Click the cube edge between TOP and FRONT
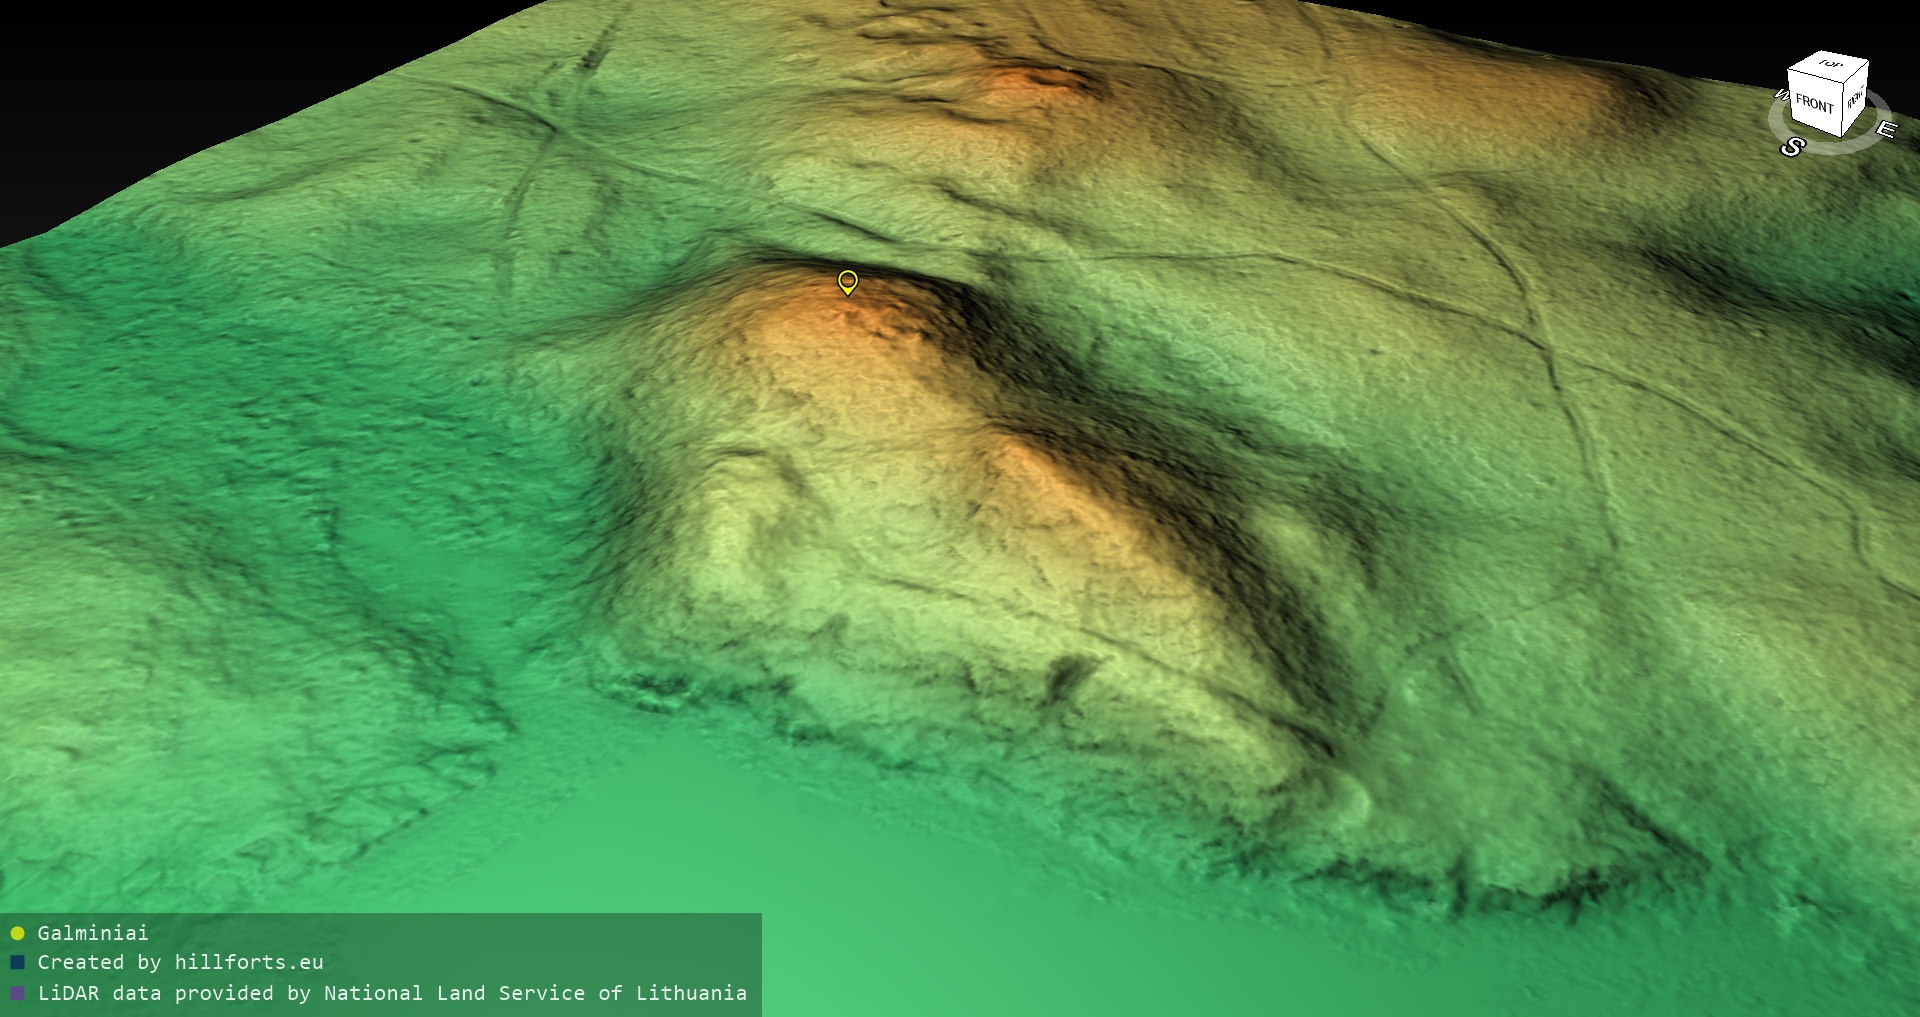This screenshot has width=1920, height=1017. [1815, 77]
